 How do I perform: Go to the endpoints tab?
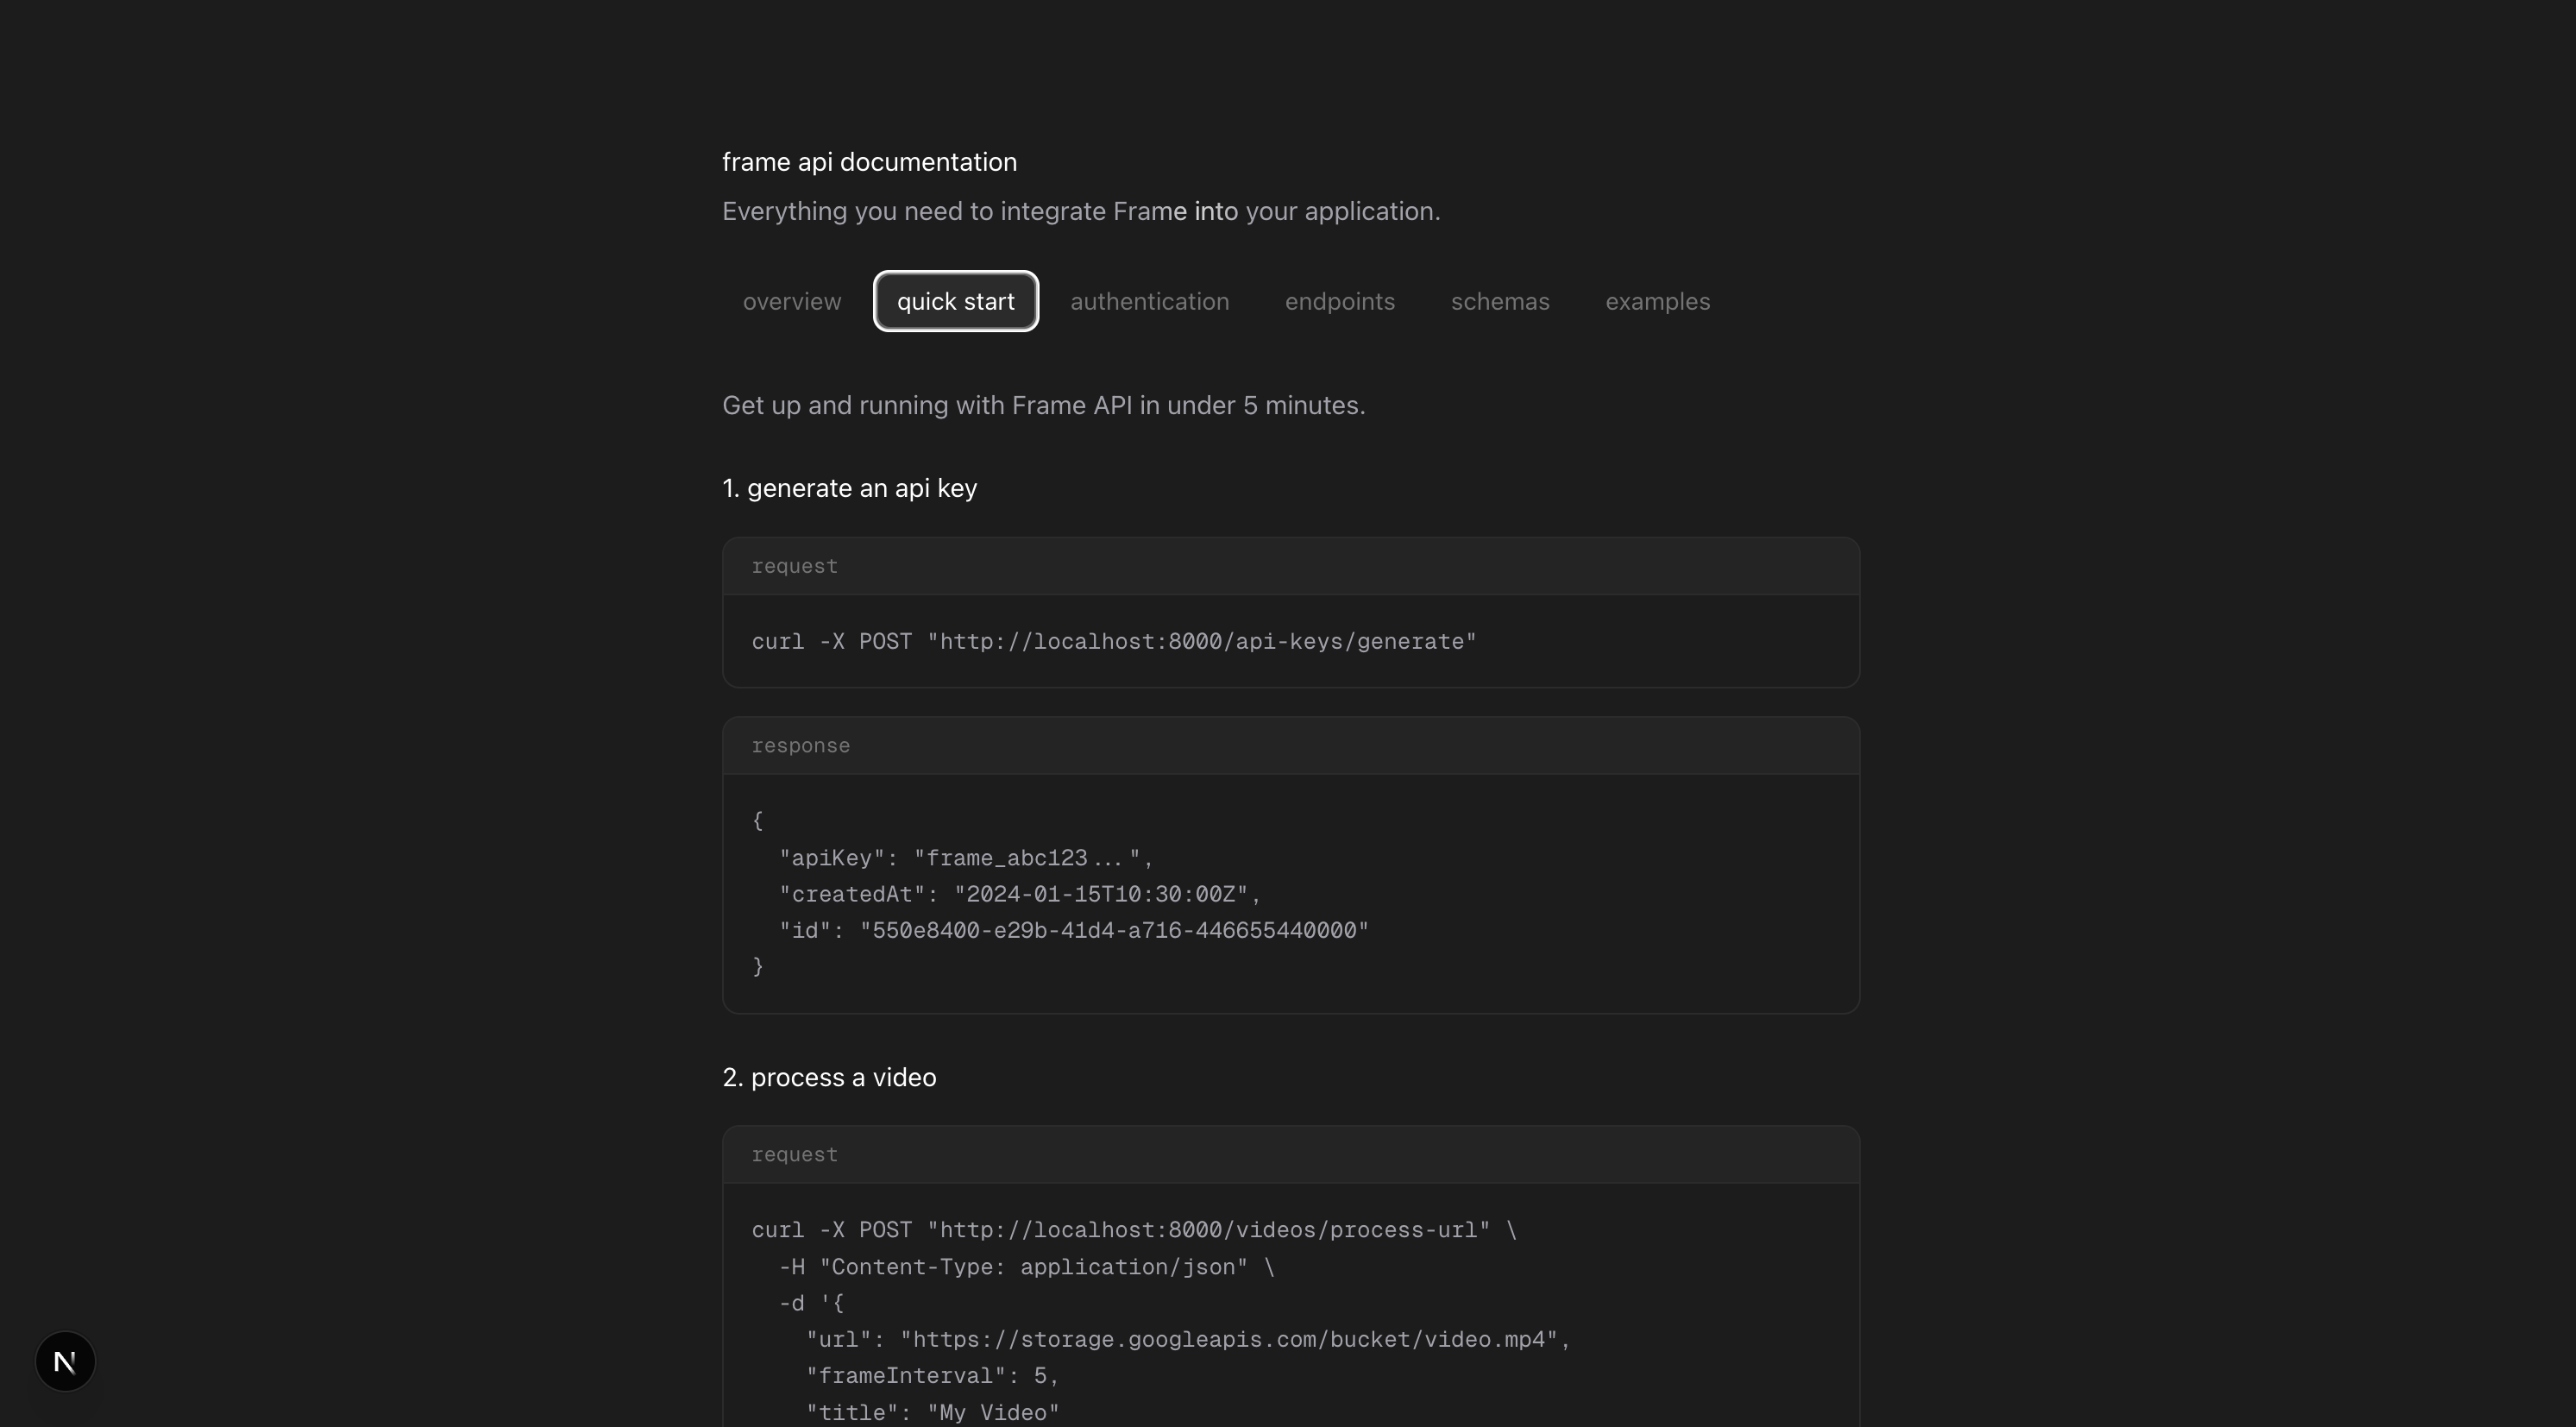click(x=1339, y=301)
